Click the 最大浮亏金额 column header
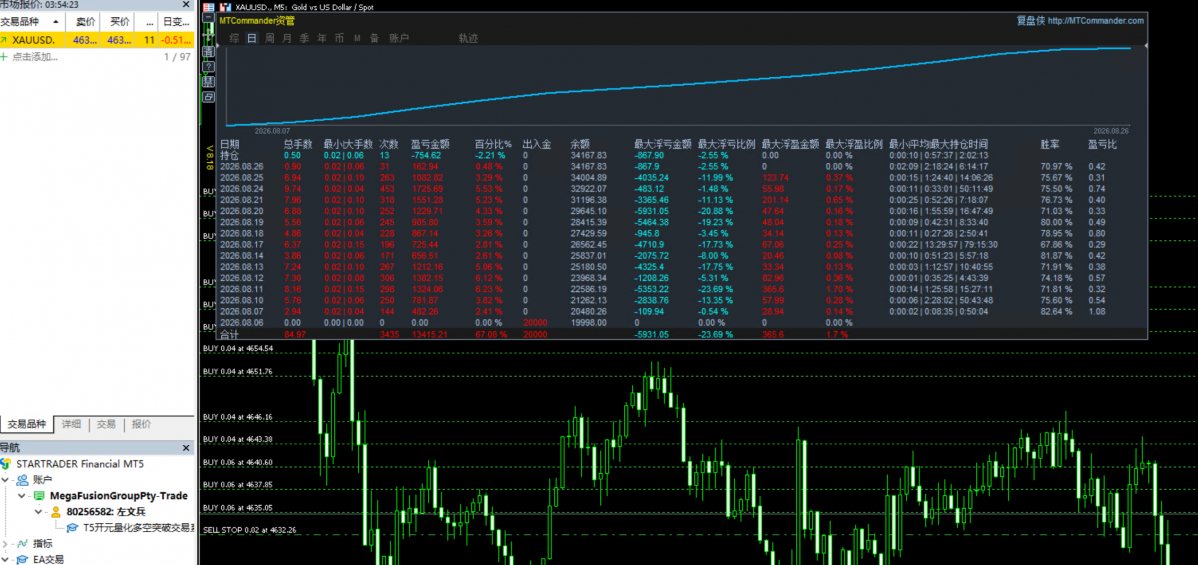 click(662, 144)
